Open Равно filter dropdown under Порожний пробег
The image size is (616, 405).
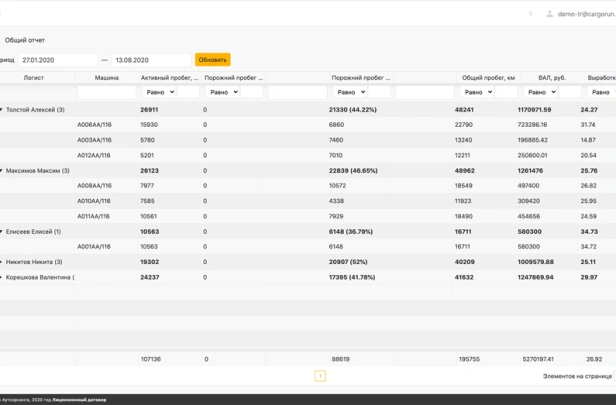pyautogui.click(x=222, y=92)
